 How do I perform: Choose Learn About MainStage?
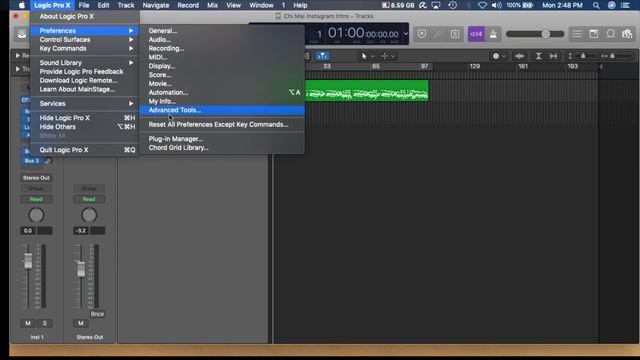(x=84, y=89)
